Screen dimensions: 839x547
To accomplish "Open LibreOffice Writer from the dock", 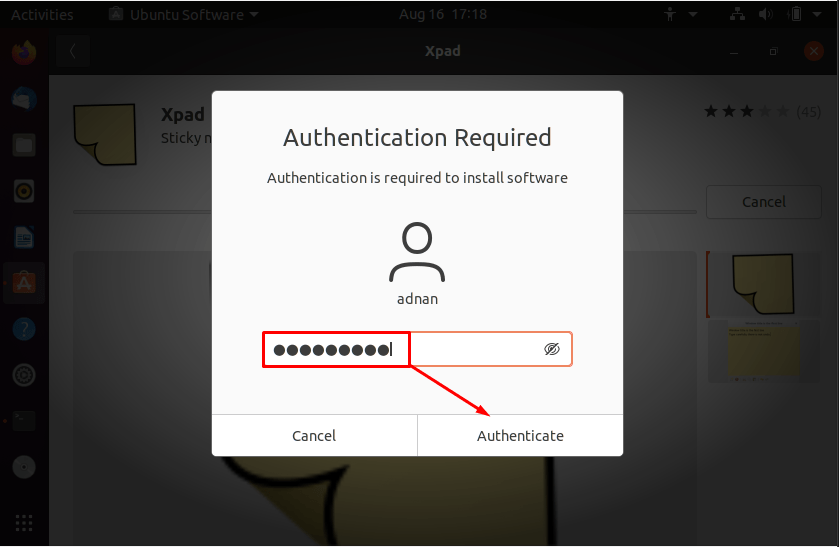I will tap(24, 237).
